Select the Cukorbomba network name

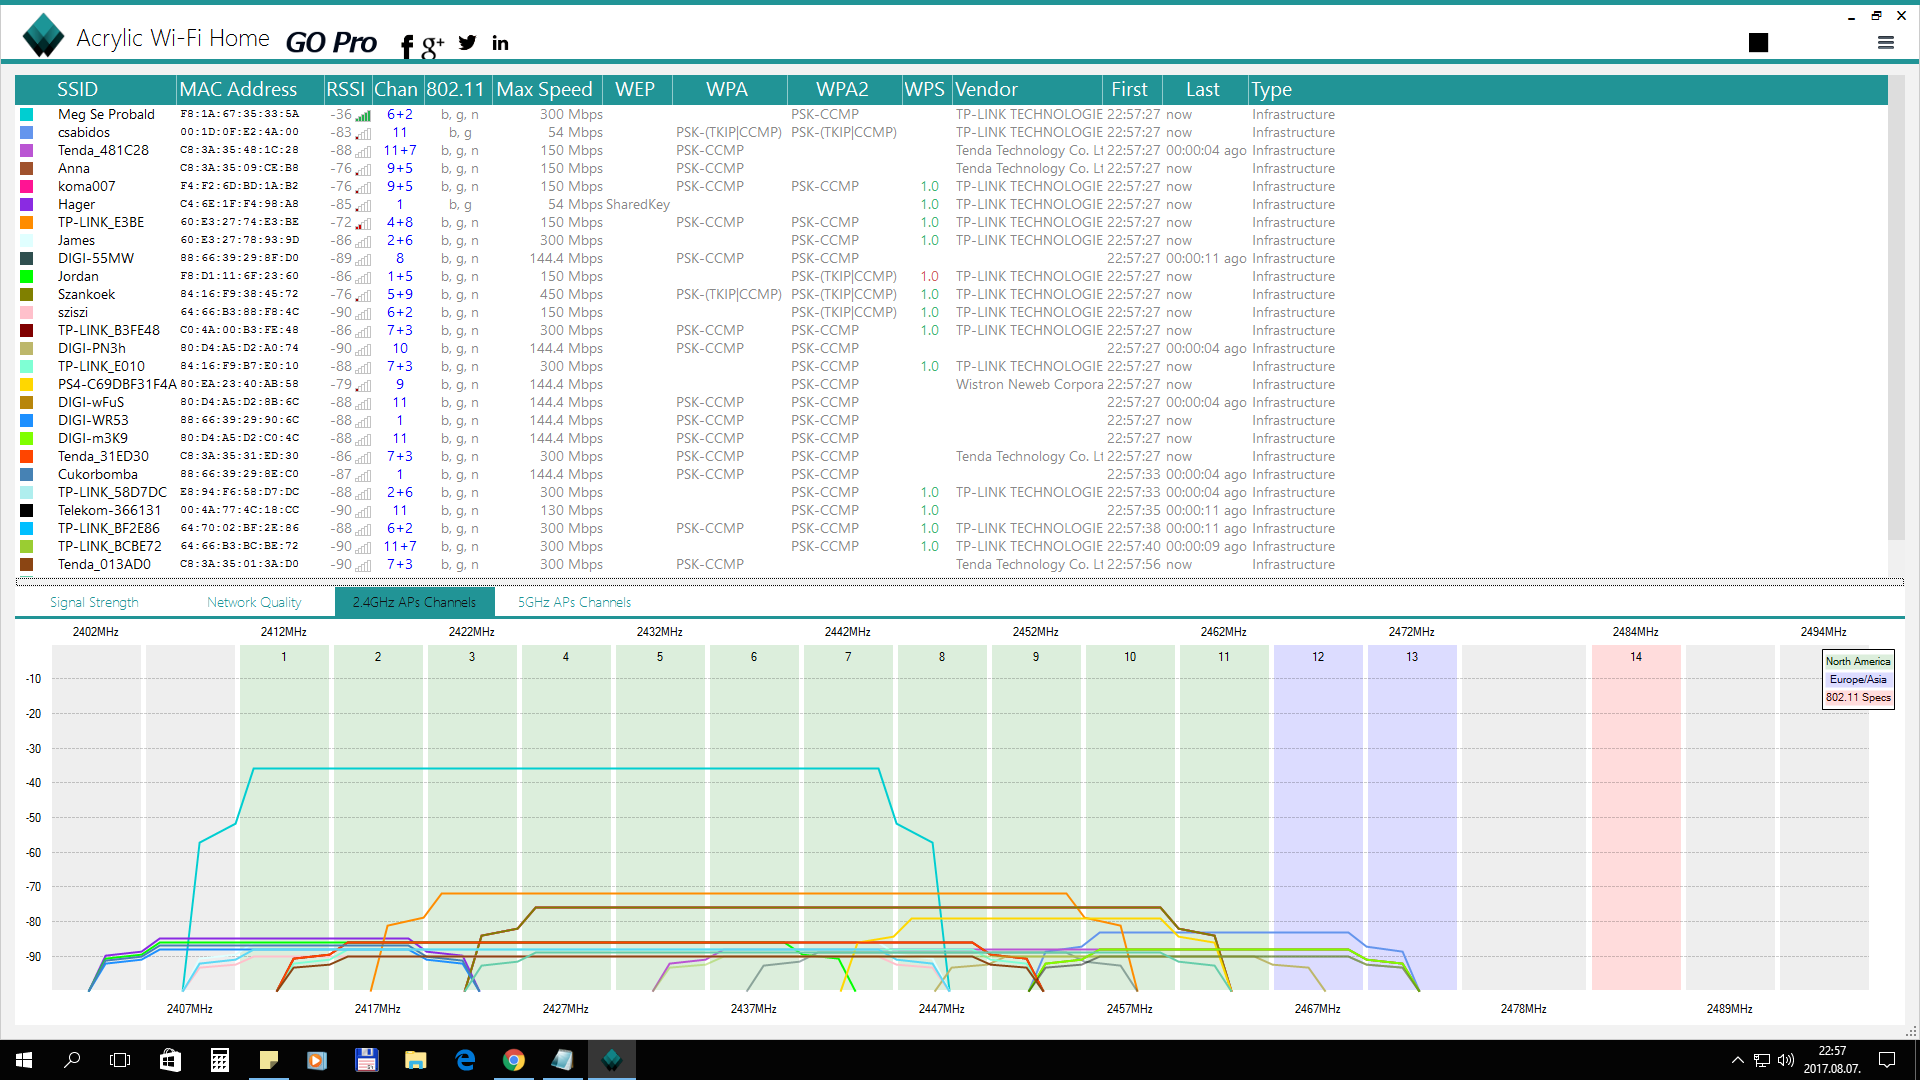pos(98,475)
